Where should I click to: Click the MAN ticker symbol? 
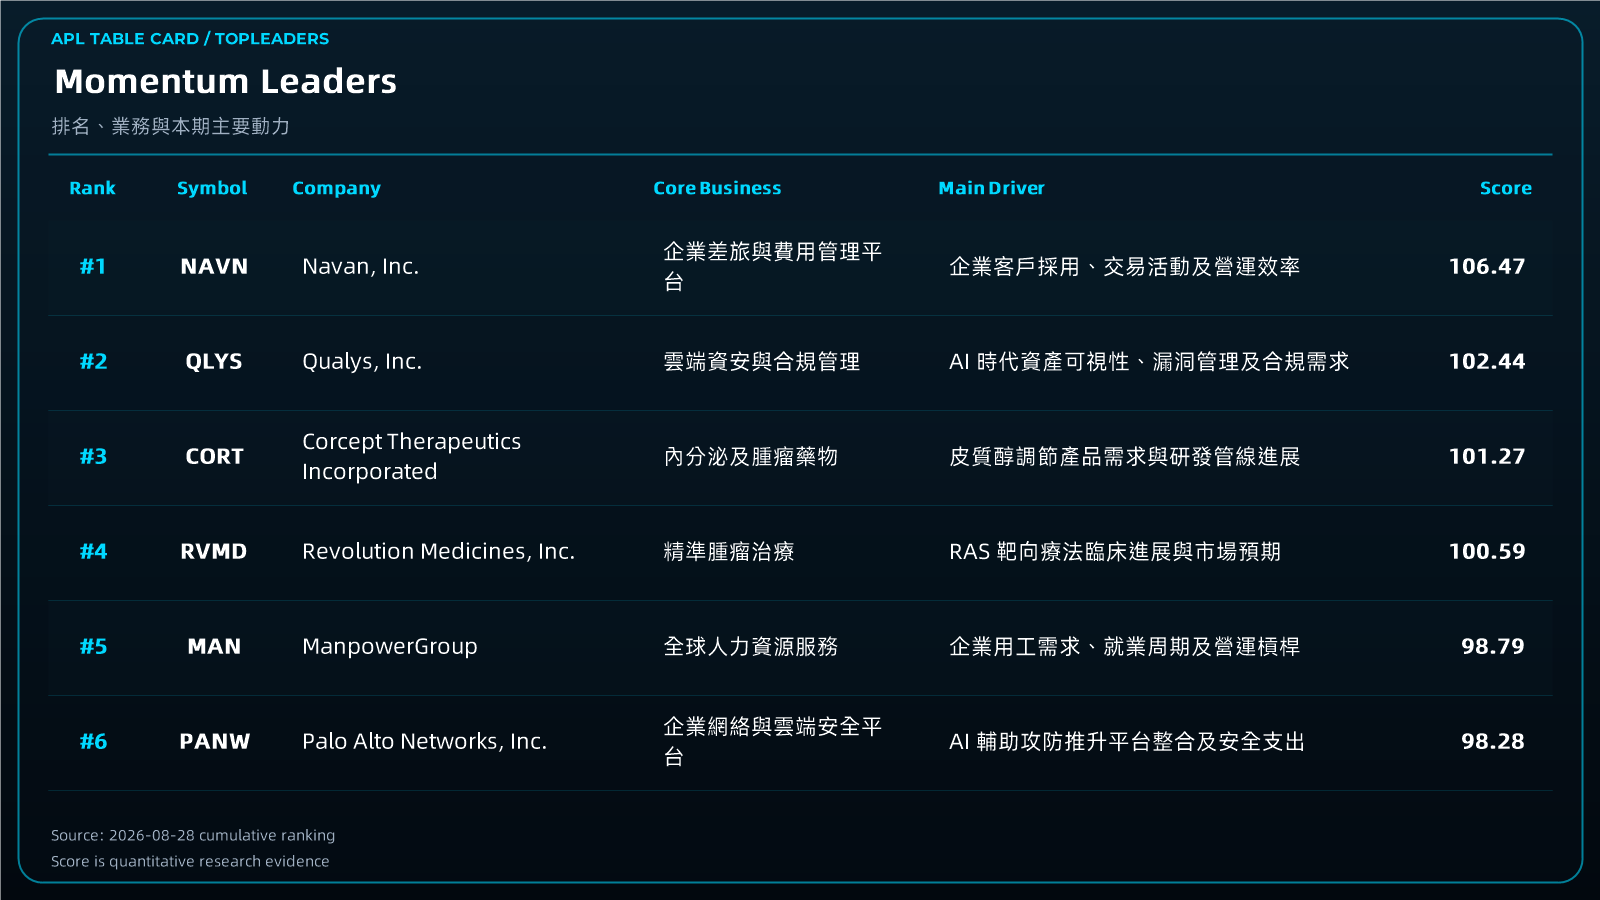point(214,647)
